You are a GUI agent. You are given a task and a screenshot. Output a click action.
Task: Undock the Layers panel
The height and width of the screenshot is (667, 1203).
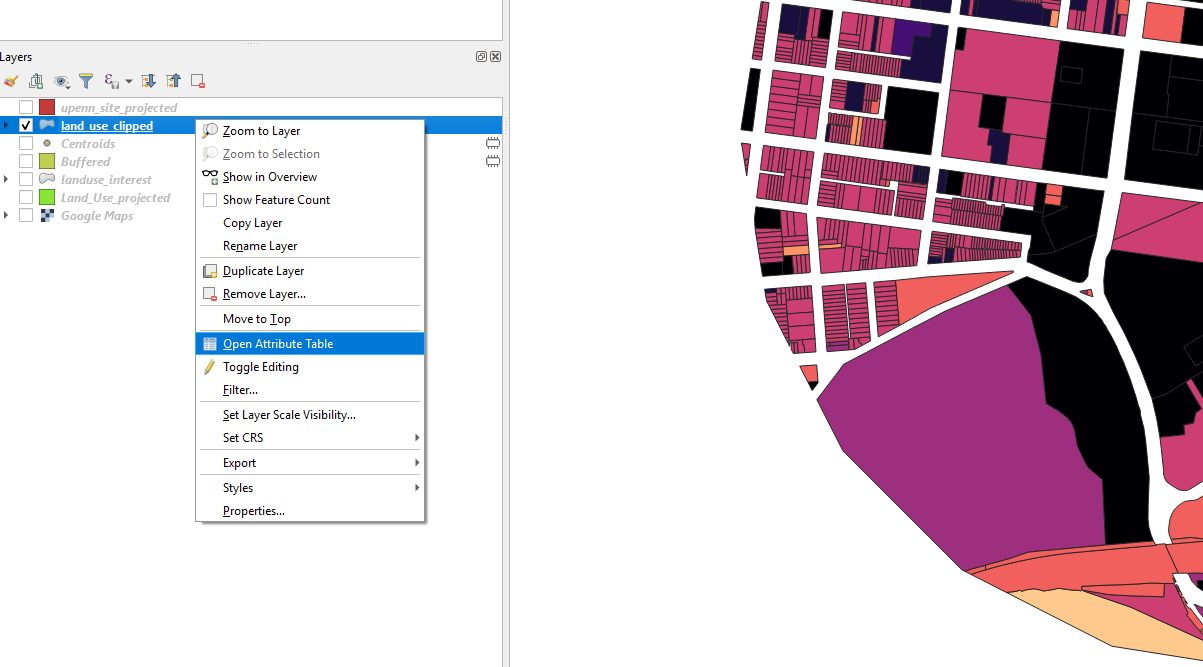[x=481, y=57]
